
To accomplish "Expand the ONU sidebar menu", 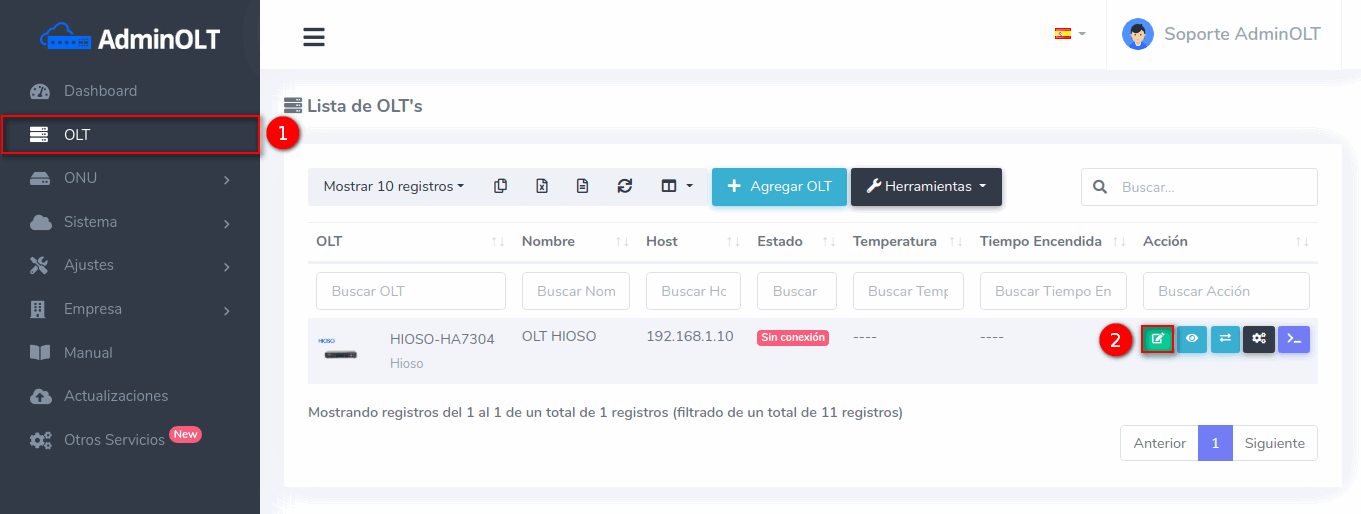I will pos(130,178).
